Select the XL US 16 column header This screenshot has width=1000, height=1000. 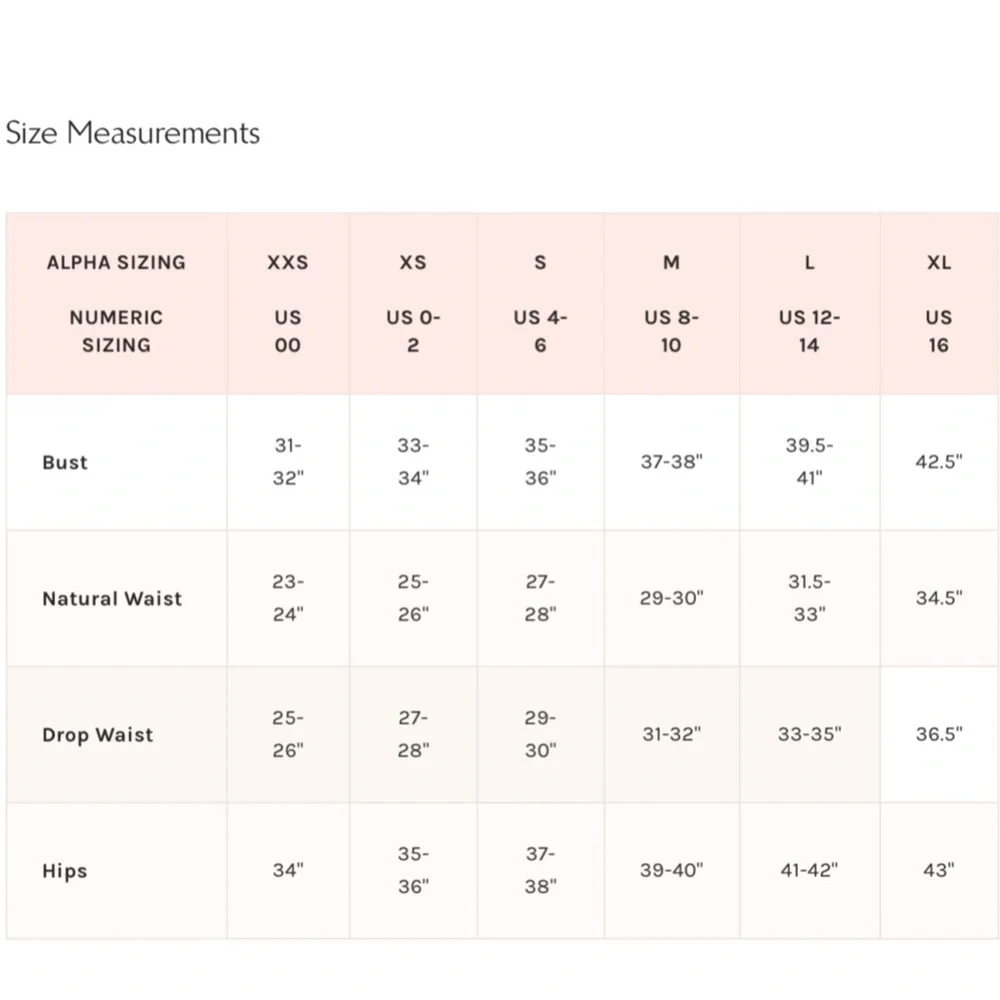click(x=939, y=304)
